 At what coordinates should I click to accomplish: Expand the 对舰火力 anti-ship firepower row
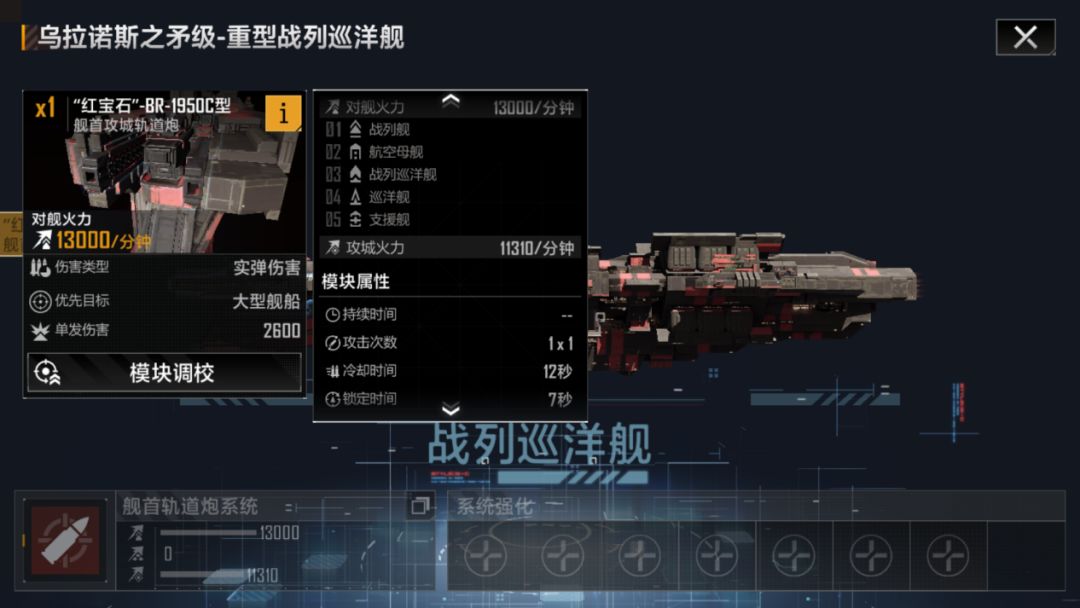pos(450,107)
